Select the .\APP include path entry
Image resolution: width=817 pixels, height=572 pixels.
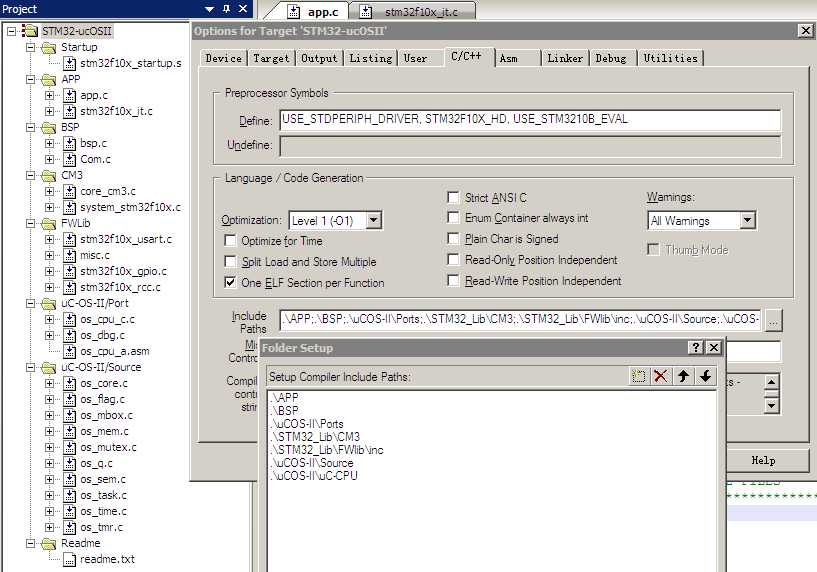[284, 397]
